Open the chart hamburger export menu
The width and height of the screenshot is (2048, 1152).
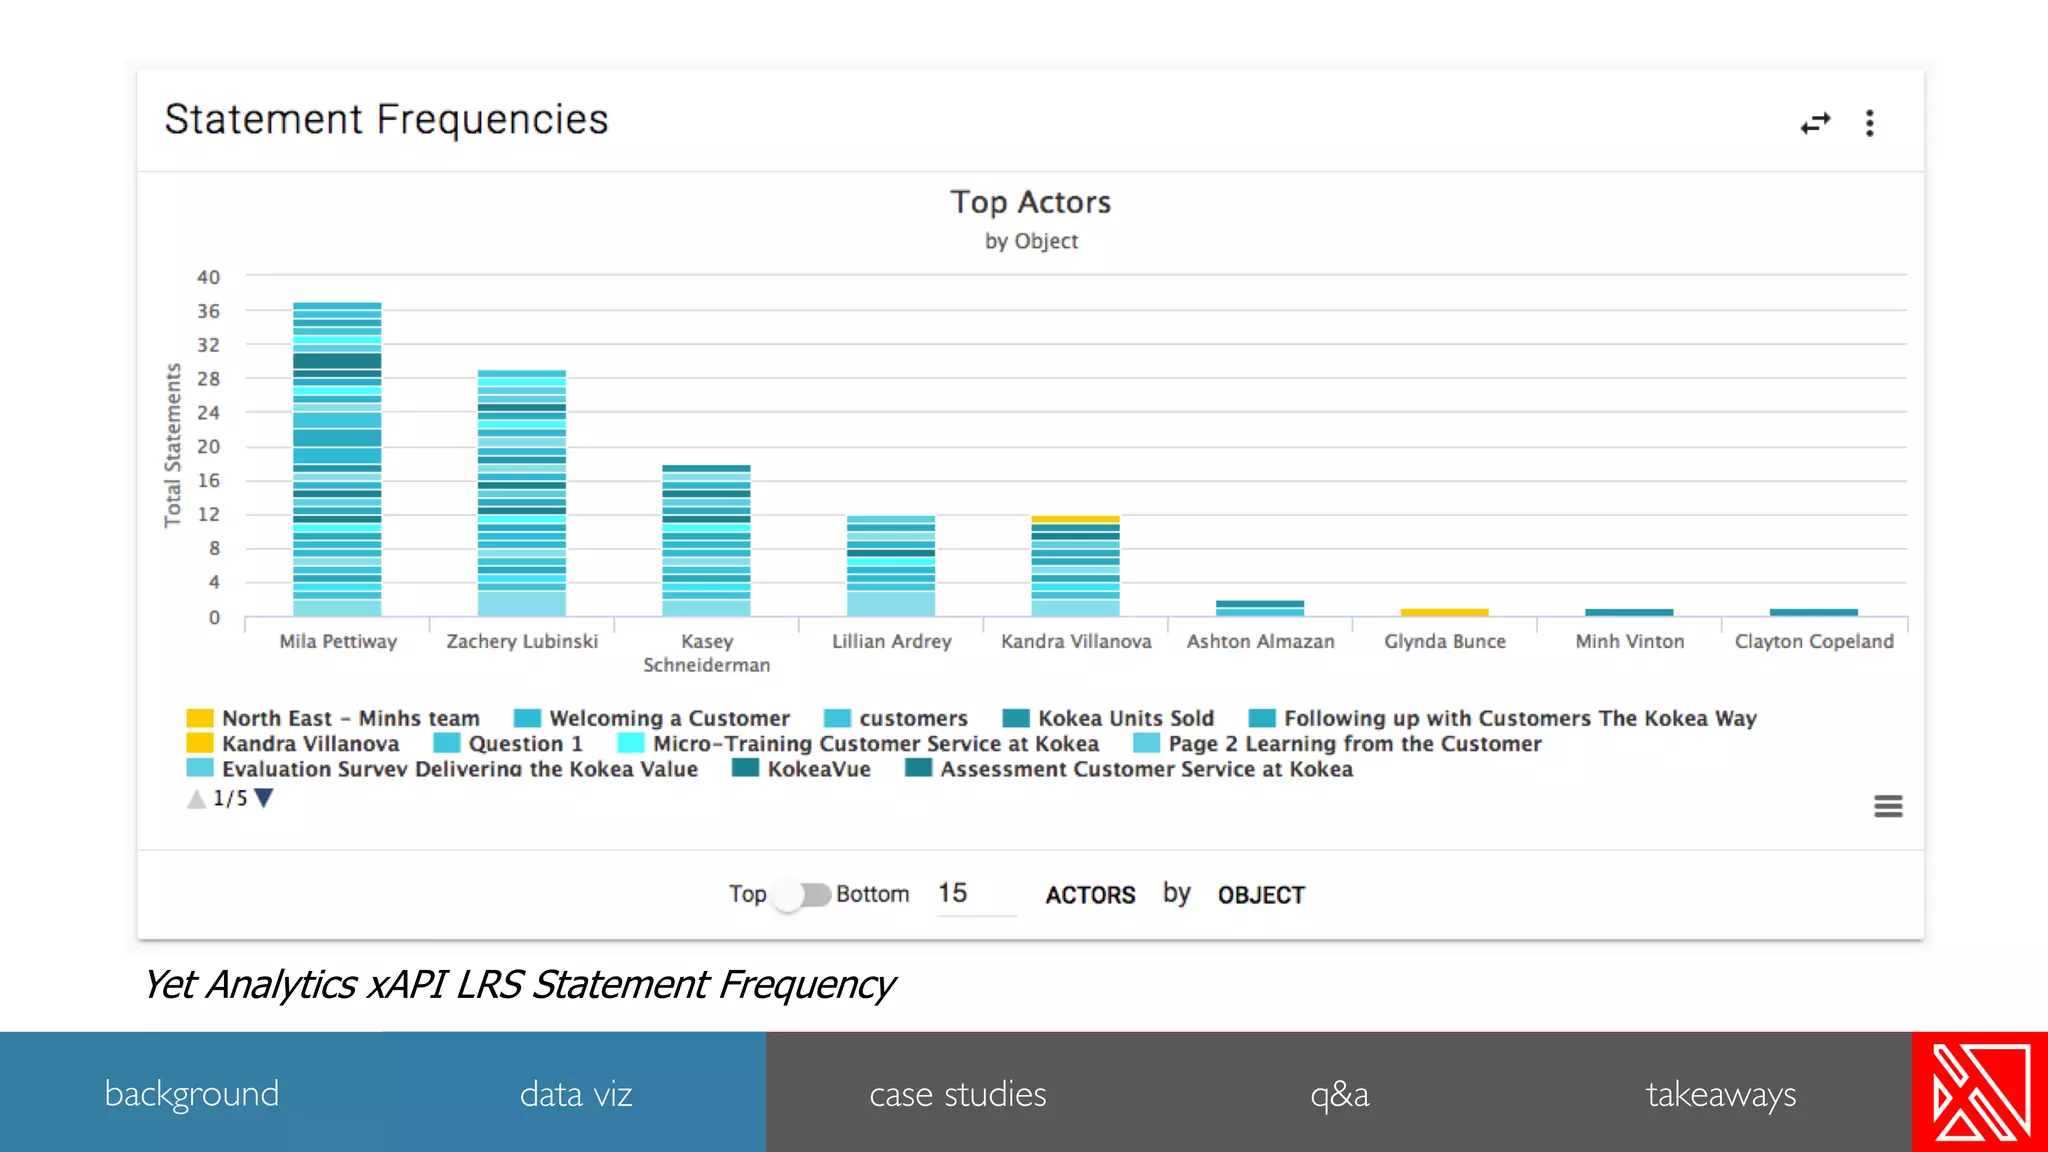tap(1888, 806)
